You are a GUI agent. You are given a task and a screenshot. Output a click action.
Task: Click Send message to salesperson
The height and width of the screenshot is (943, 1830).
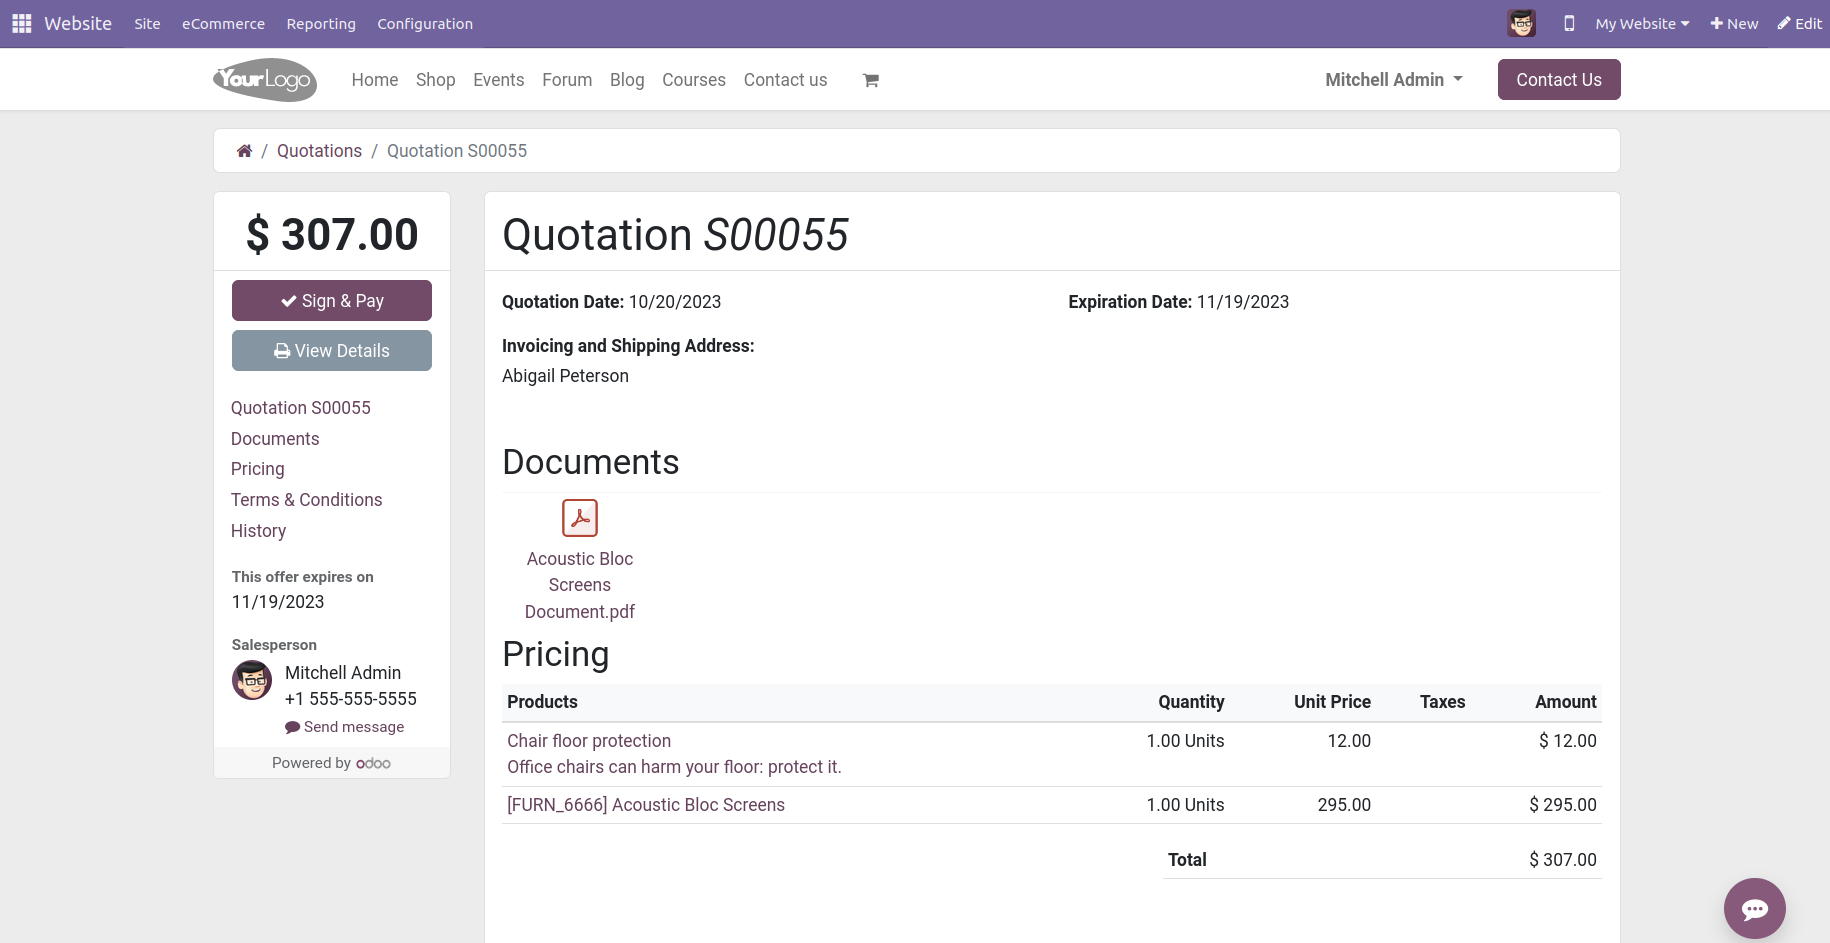click(x=345, y=727)
